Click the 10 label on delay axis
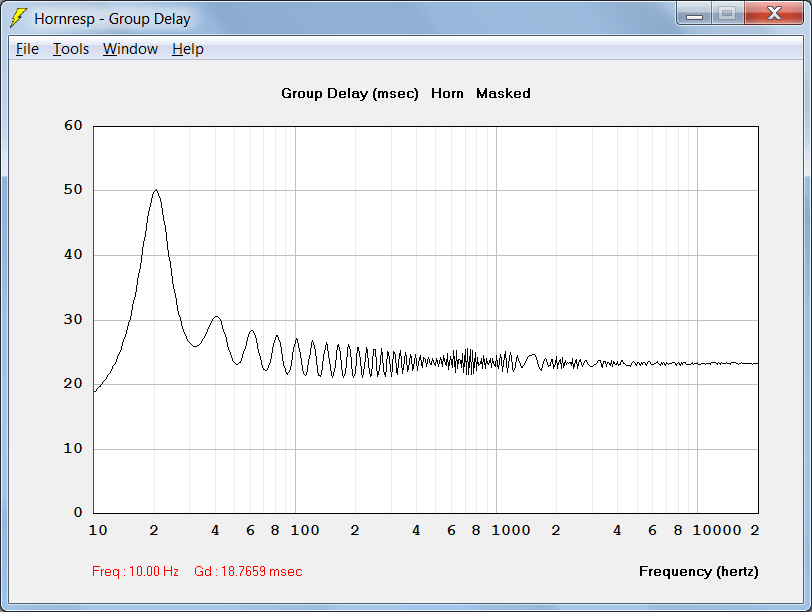812x612 pixels. (x=73, y=448)
